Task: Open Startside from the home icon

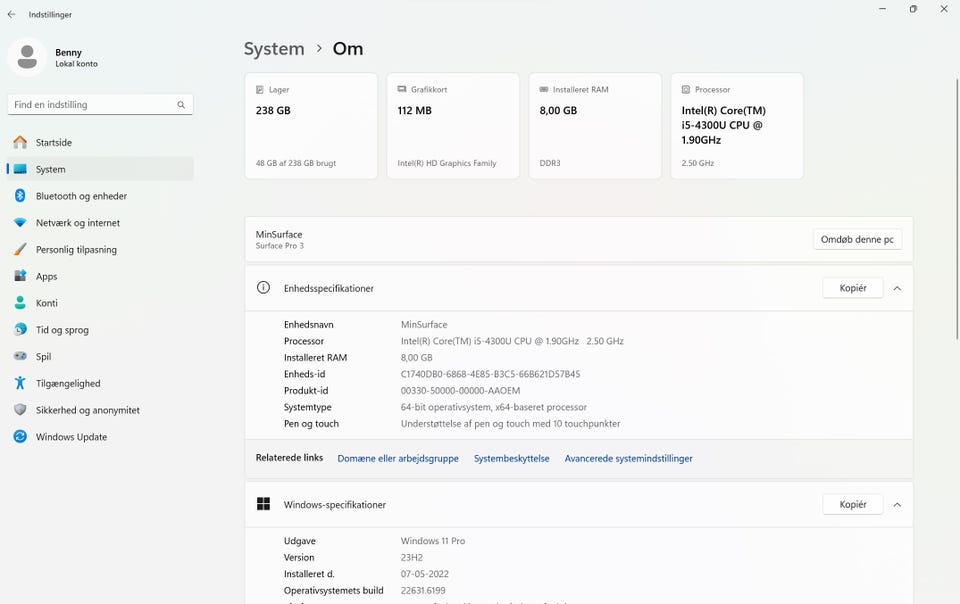Action: (20, 142)
